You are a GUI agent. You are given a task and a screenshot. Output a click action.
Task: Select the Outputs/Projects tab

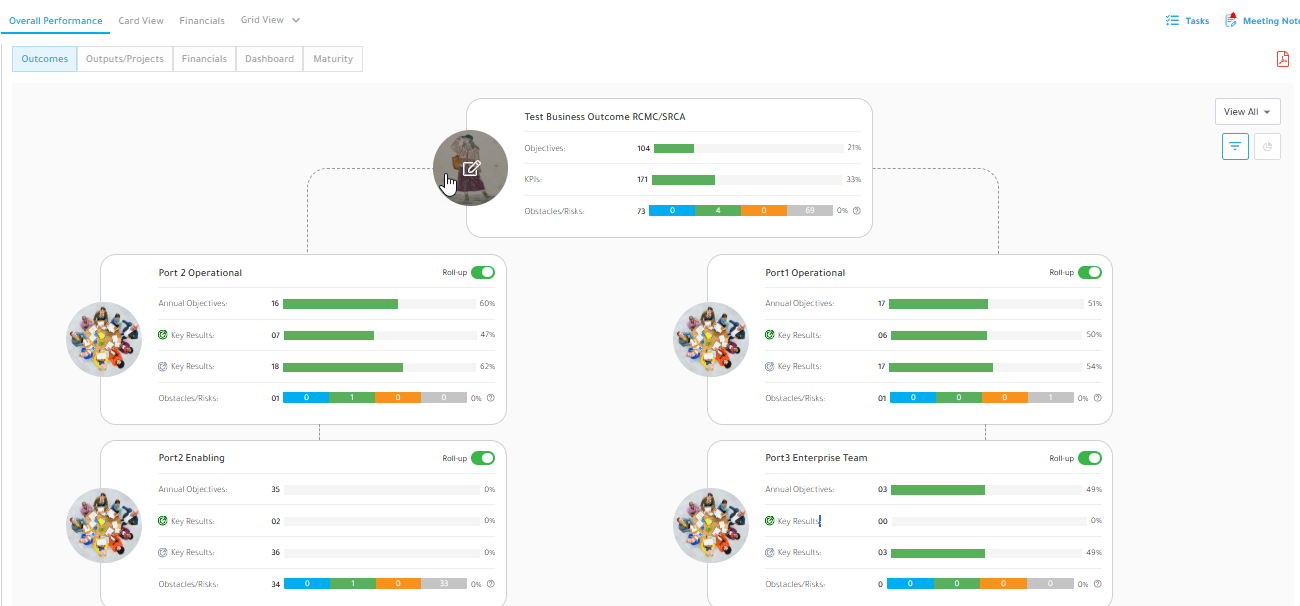tap(125, 59)
